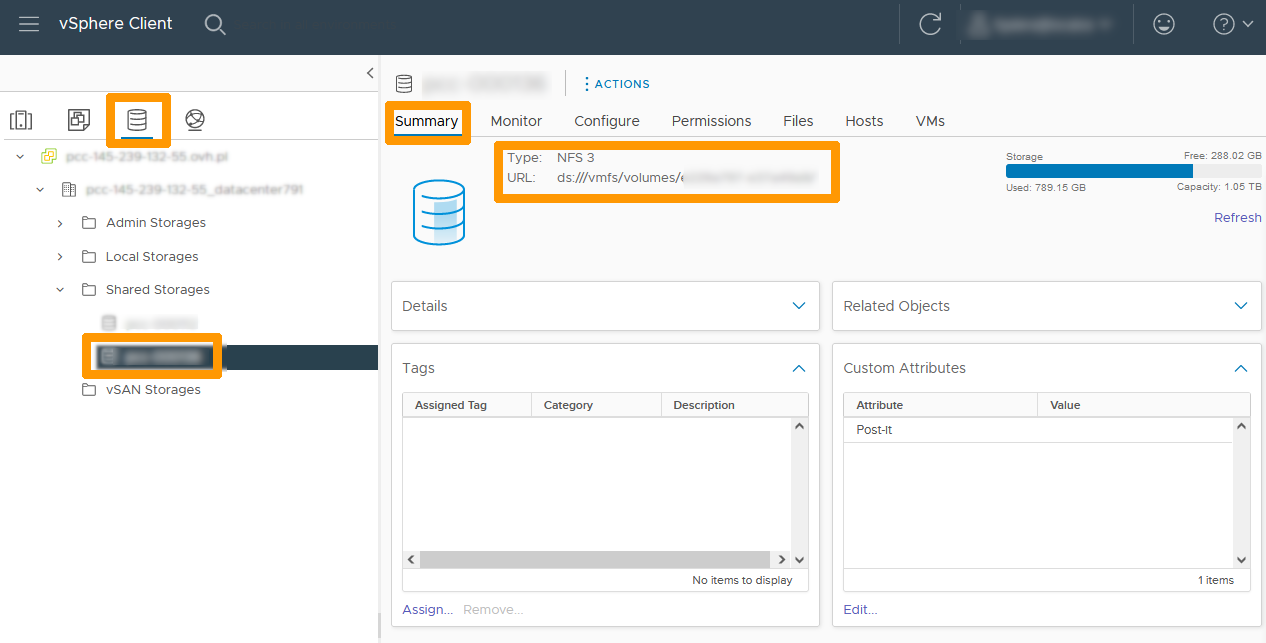Open the hamburger navigation menu
The width and height of the screenshot is (1266, 643).
pyautogui.click(x=29, y=24)
